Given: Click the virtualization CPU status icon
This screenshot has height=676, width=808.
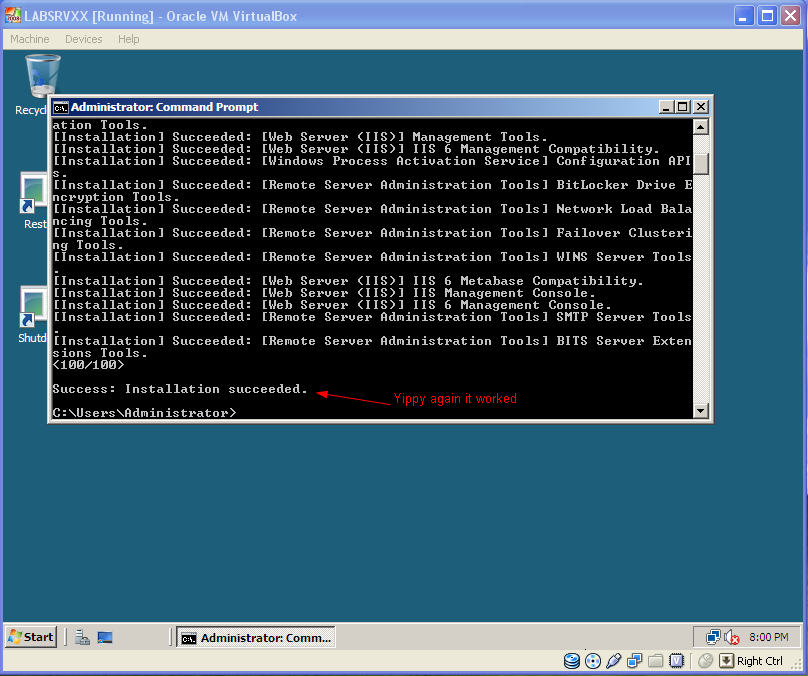Looking at the screenshot, I should [676, 661].
